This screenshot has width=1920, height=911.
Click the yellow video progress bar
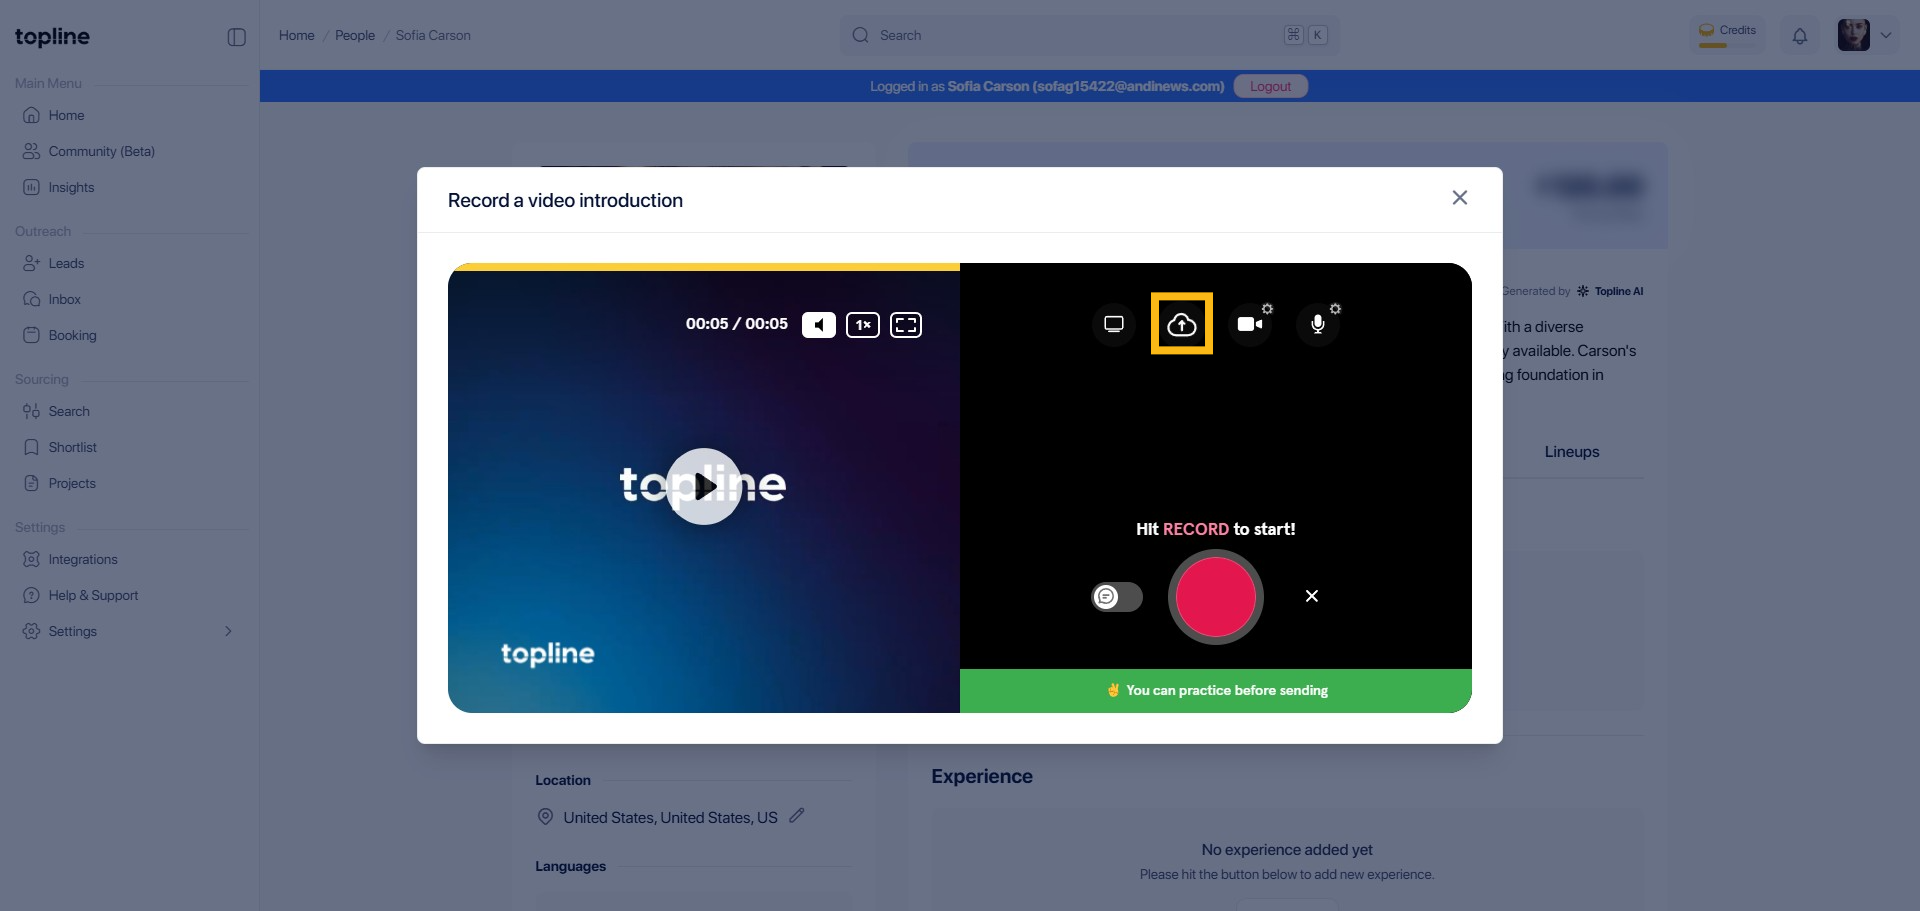704,267
